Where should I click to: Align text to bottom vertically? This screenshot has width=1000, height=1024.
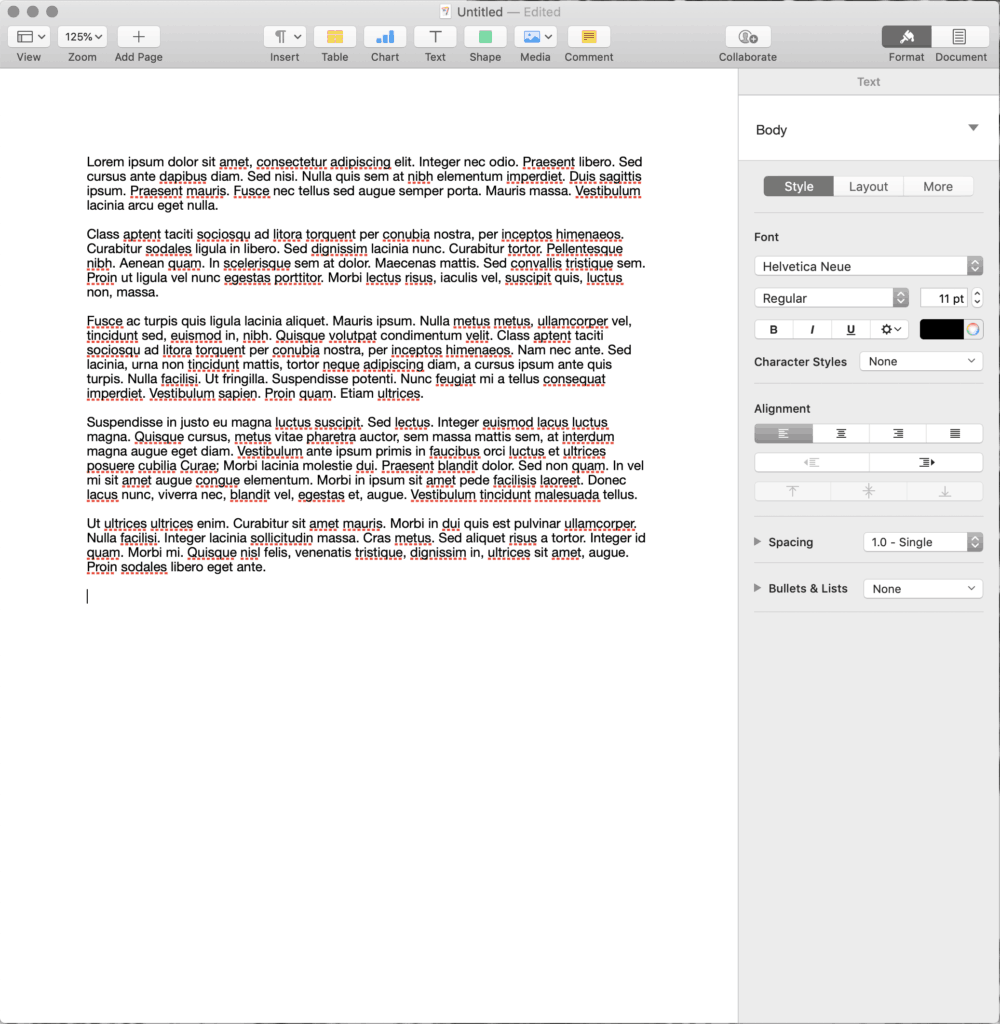(x=945, y=491)
